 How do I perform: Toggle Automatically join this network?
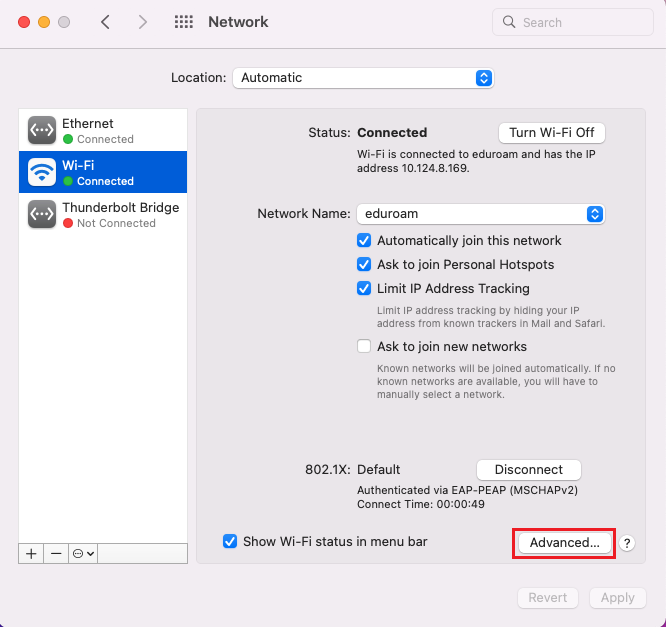pyautogui.click(x=364, y=240)
